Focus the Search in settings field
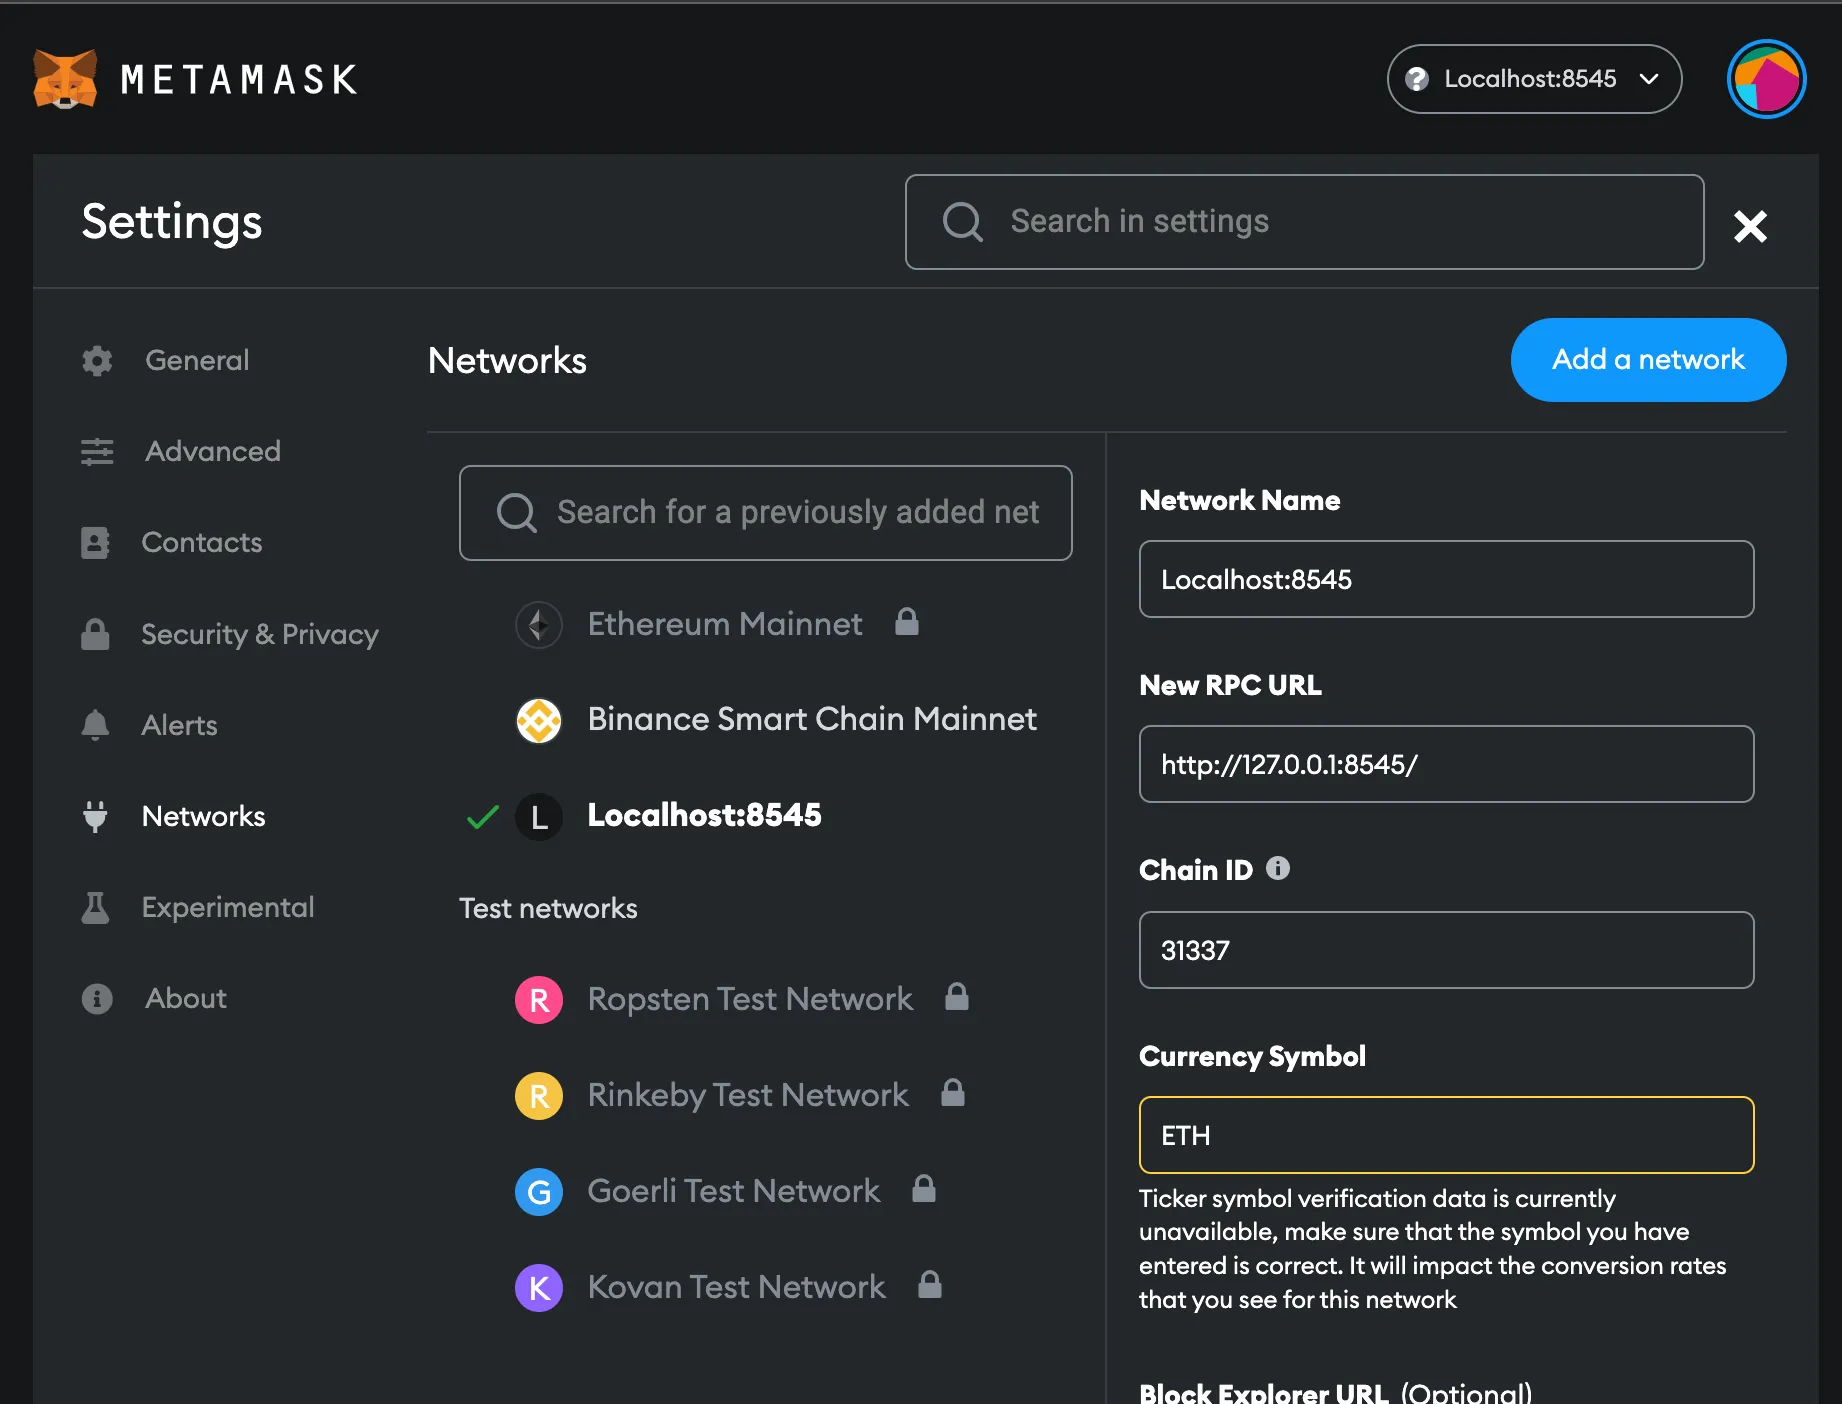The image size is (1842, 1404). pyautogui.click(x=1304, y=222)
